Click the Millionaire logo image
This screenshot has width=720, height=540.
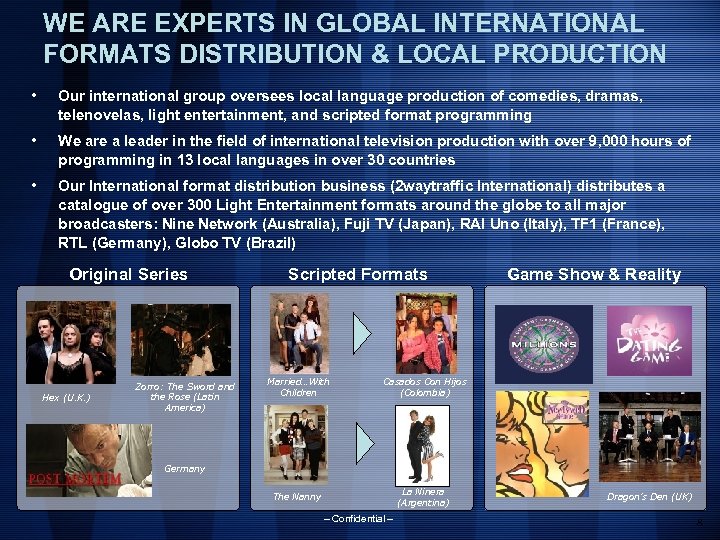click(544, 344)
